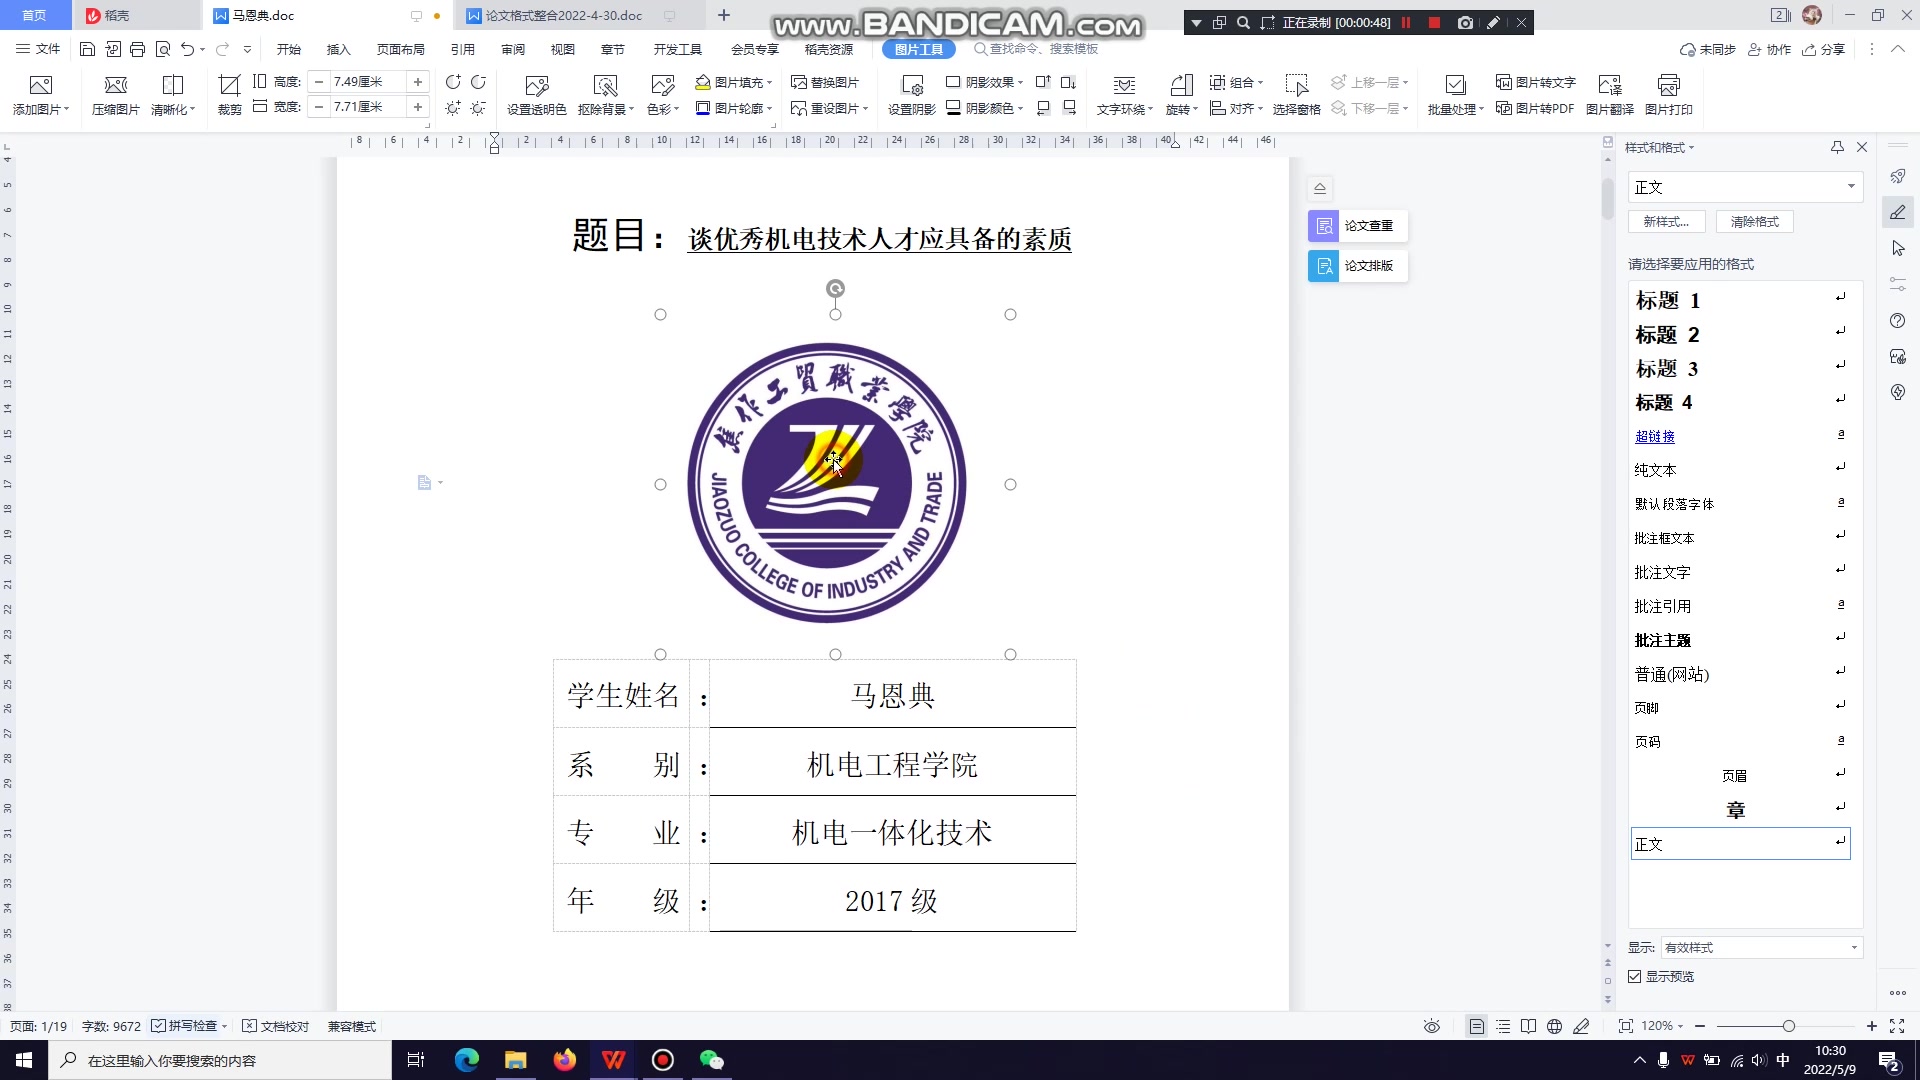Increase width with the 宽度 plus stepper

point(418,107)
